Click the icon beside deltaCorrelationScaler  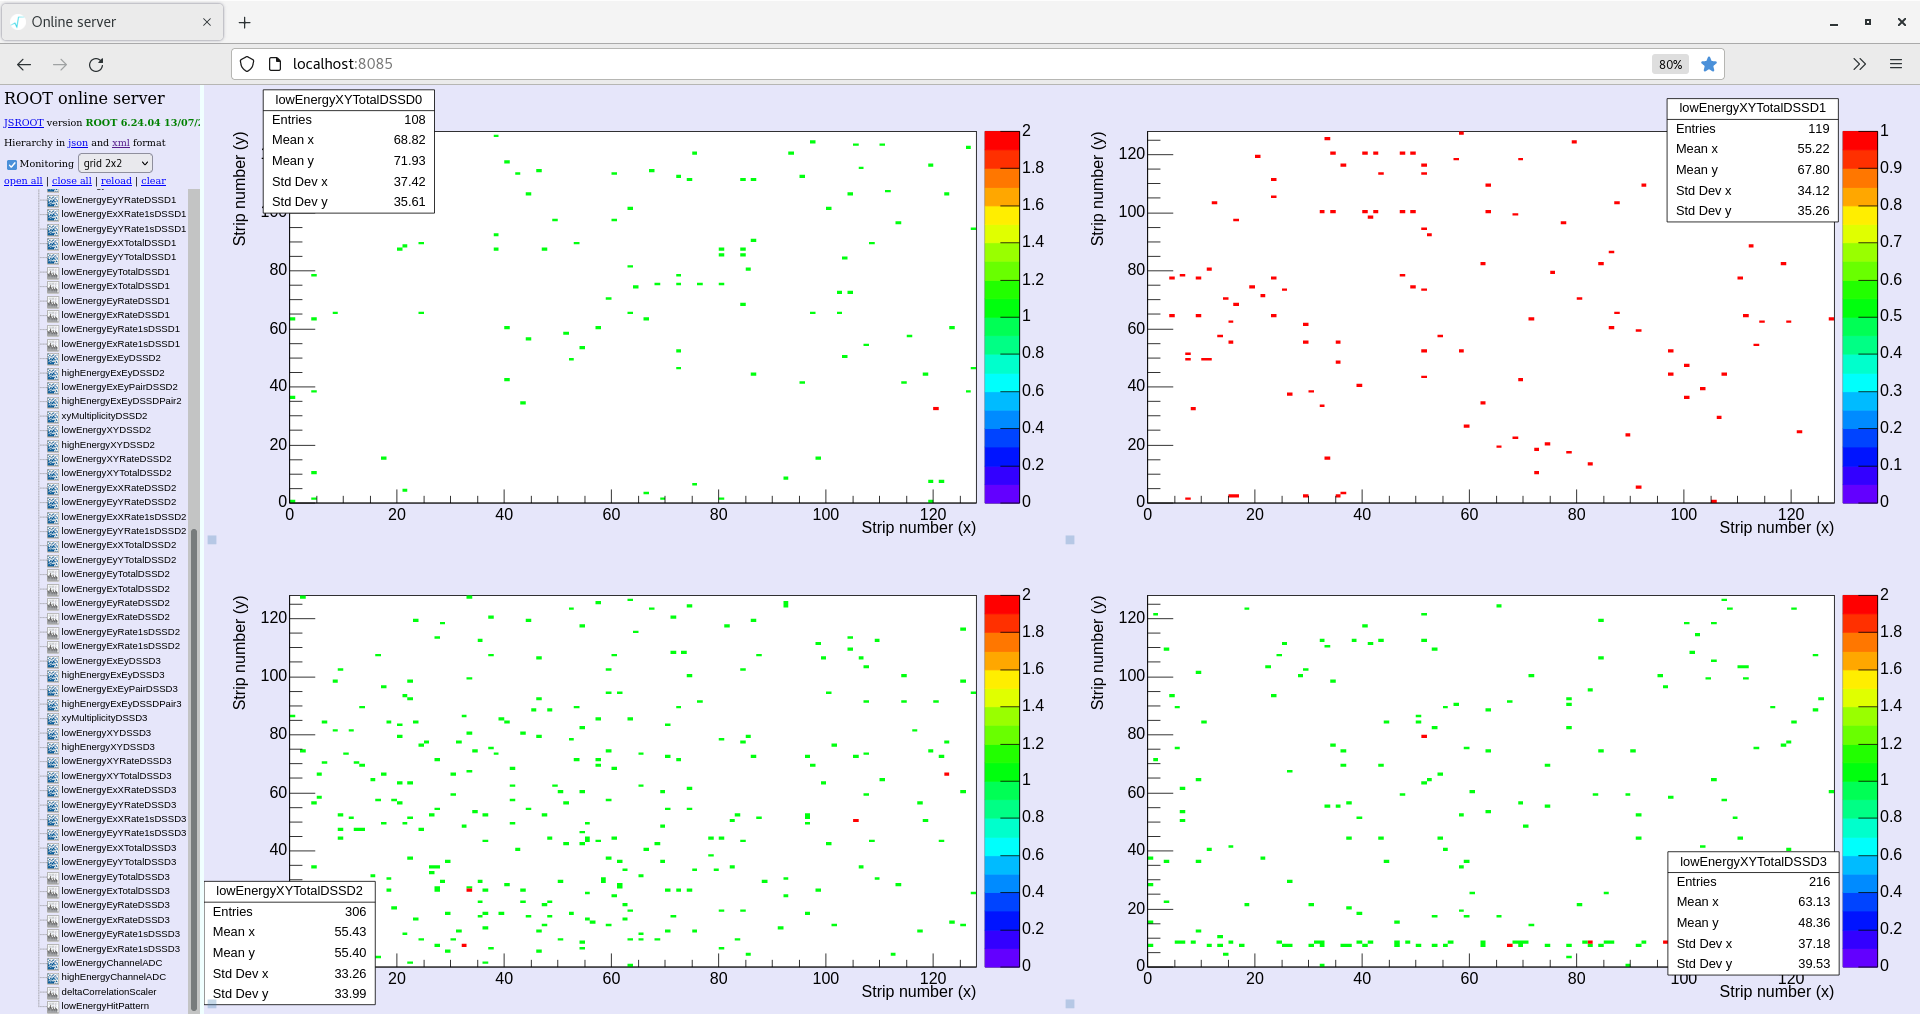point(53,992)
